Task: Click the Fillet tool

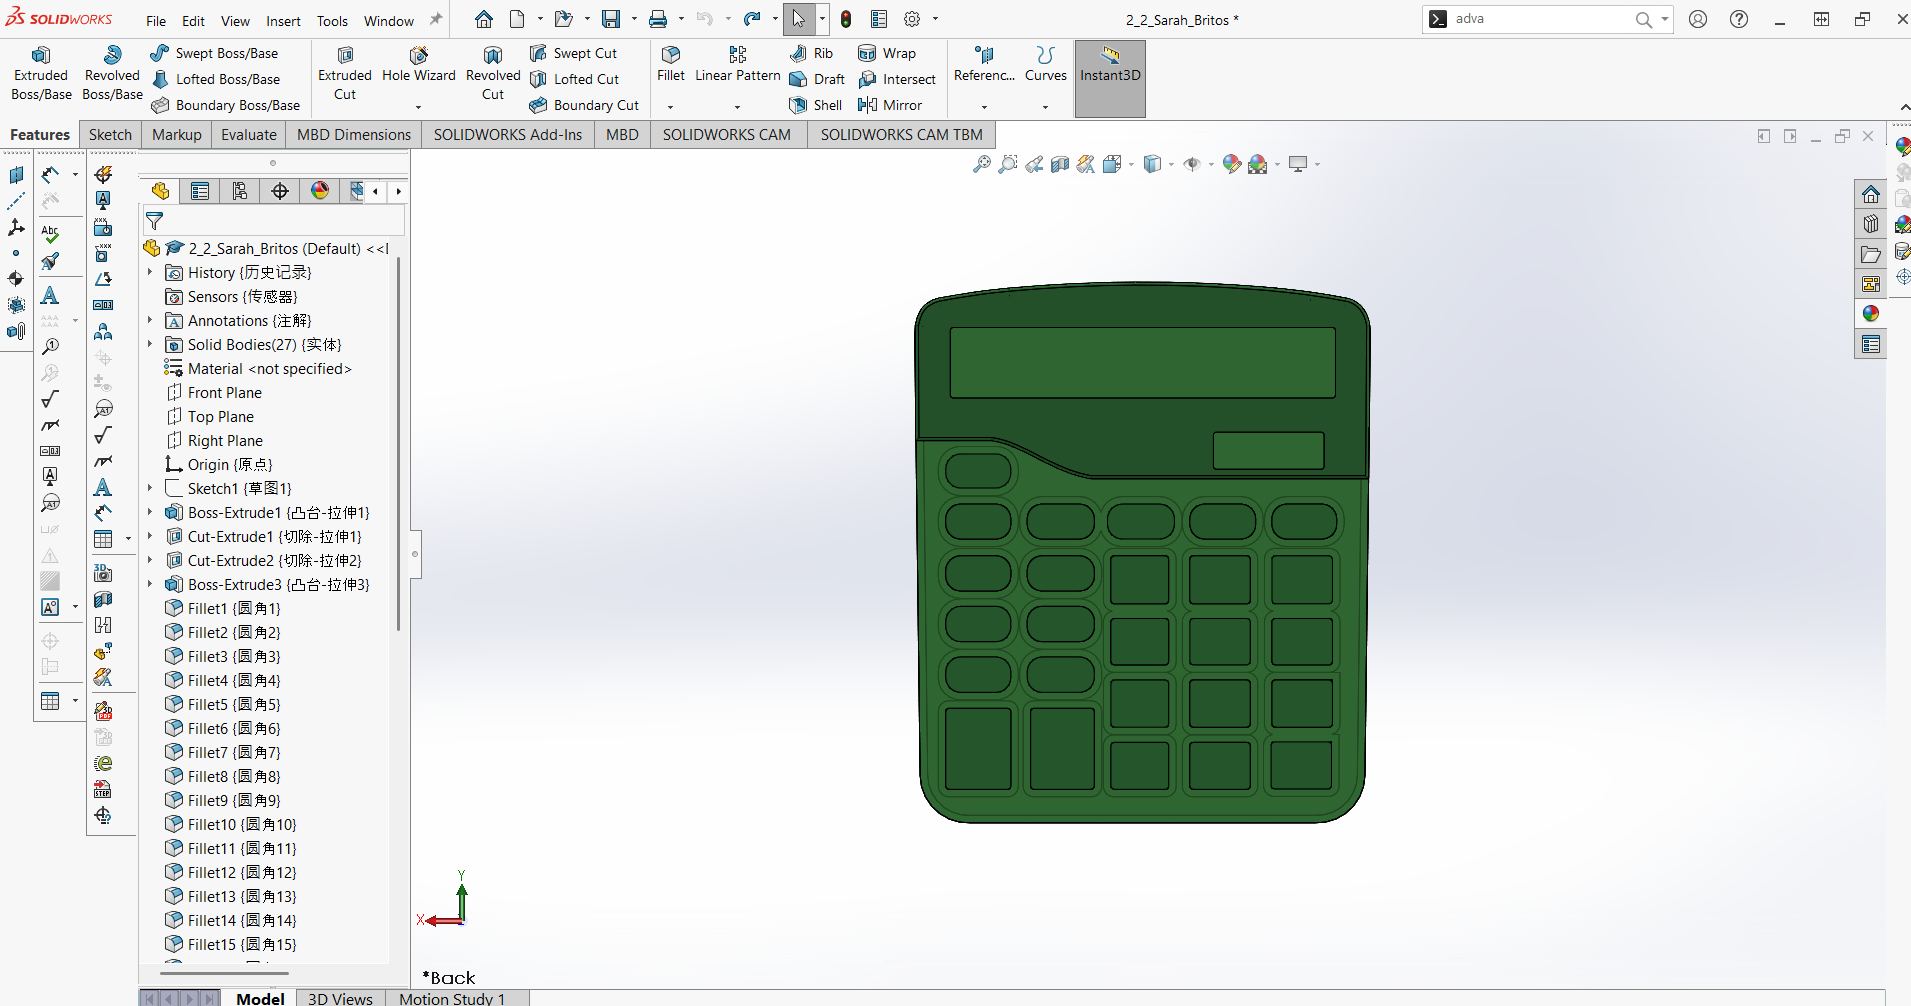Action: coord(671,65)
